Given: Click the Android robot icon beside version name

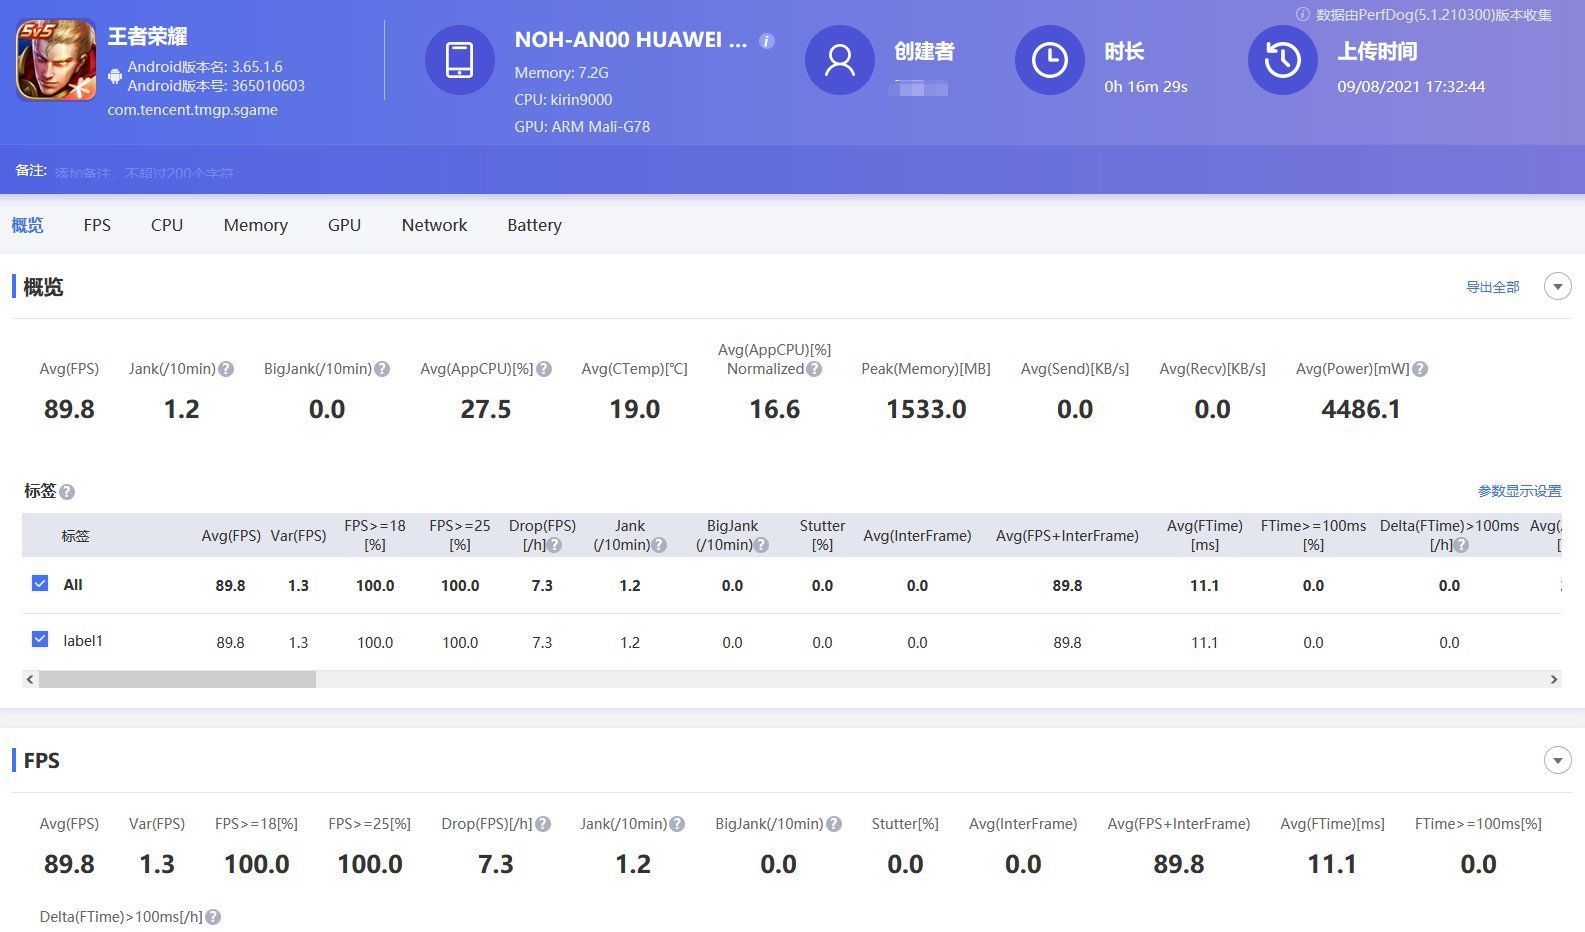Looking at the screenshot, I should click(116, 76).
